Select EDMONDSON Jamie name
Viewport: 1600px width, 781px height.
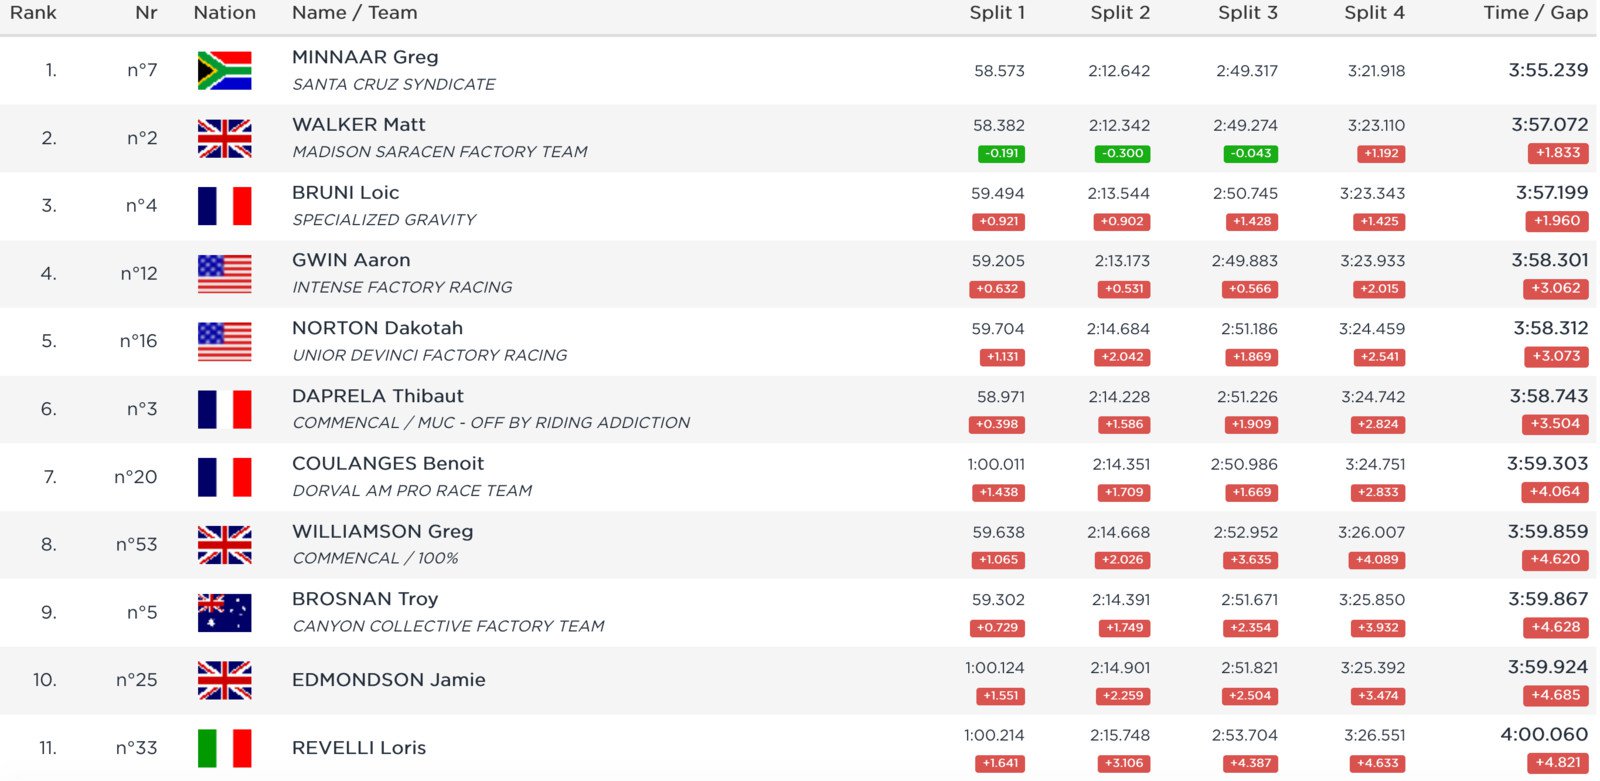tap(389, 680)
